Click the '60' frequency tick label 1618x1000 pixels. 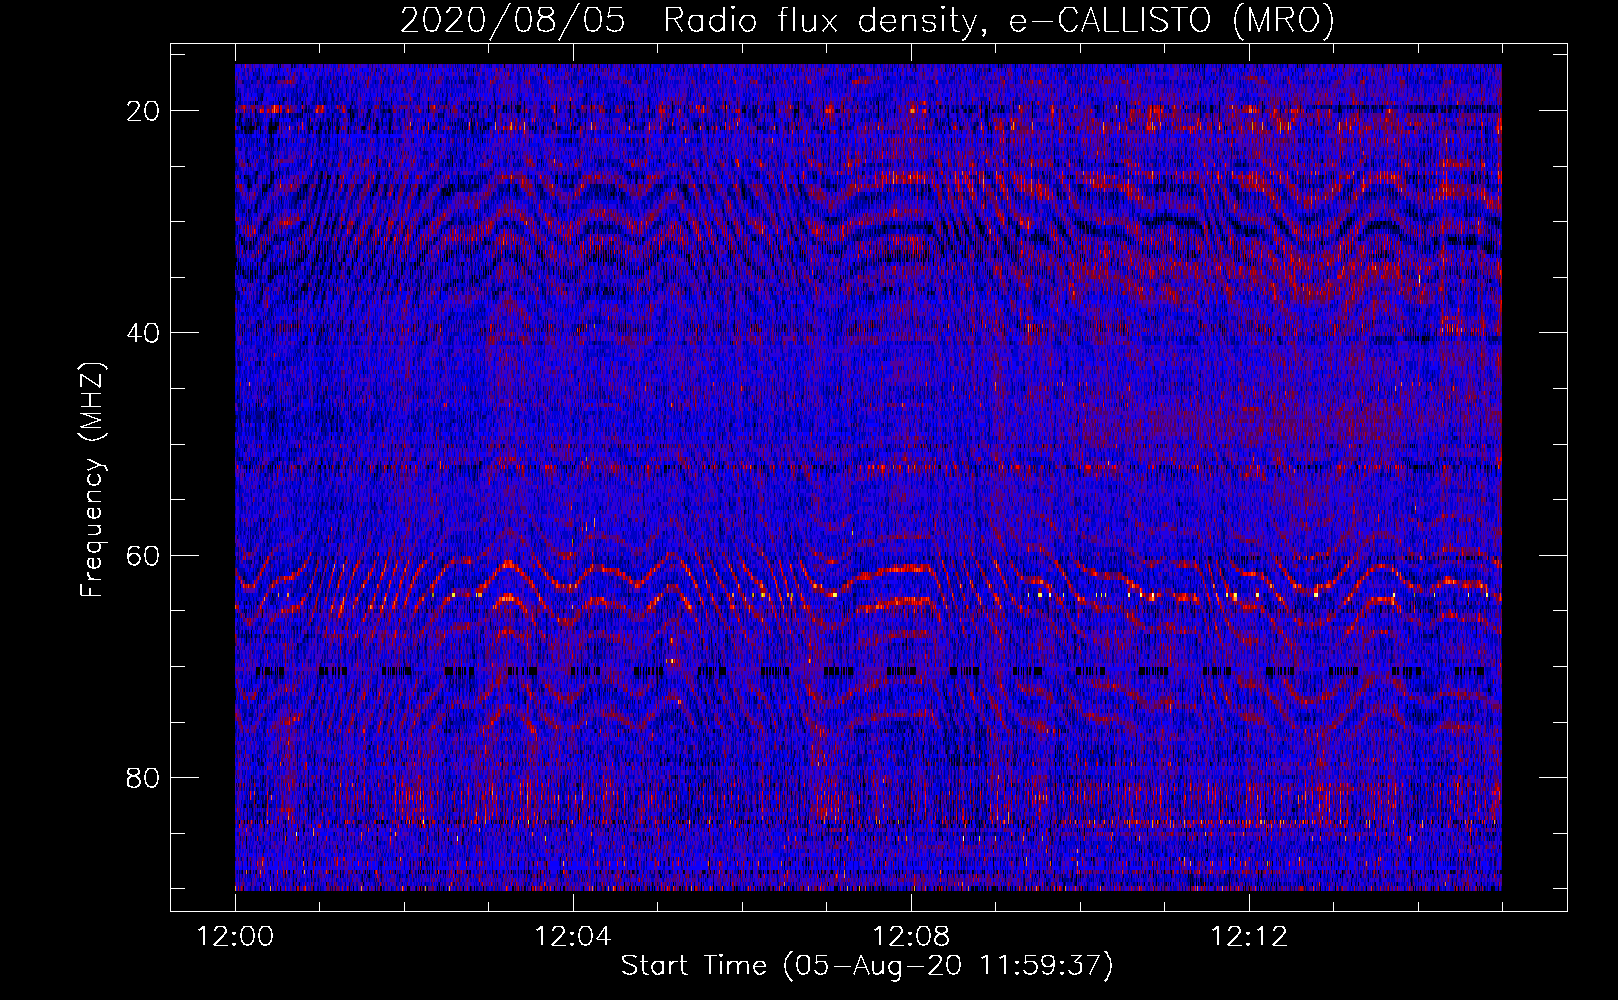pos(144,556)
